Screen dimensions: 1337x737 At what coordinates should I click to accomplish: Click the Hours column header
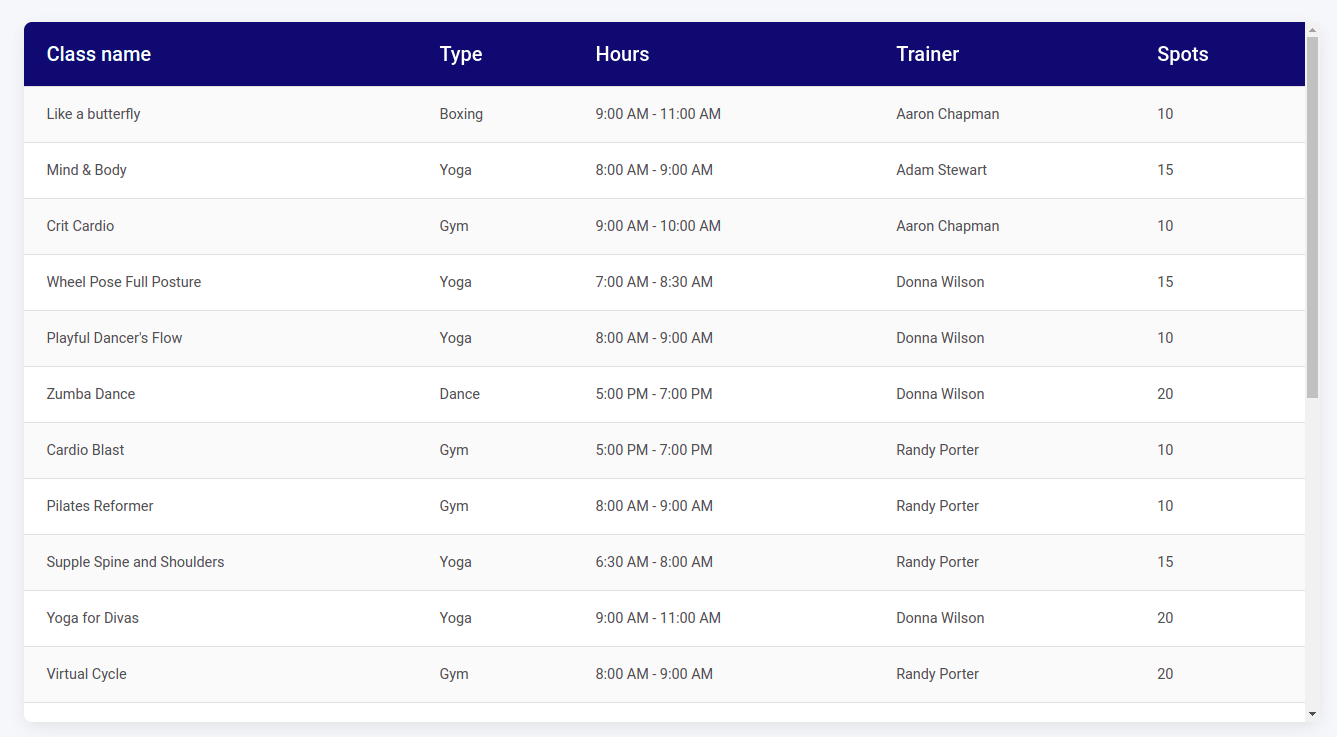(622, 54)
